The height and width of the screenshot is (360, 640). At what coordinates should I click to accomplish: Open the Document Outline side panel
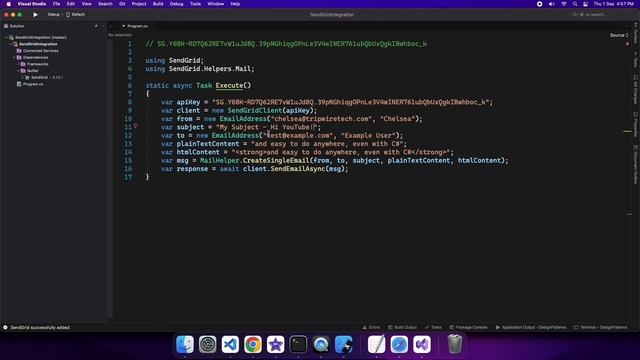tap(636, 165)
